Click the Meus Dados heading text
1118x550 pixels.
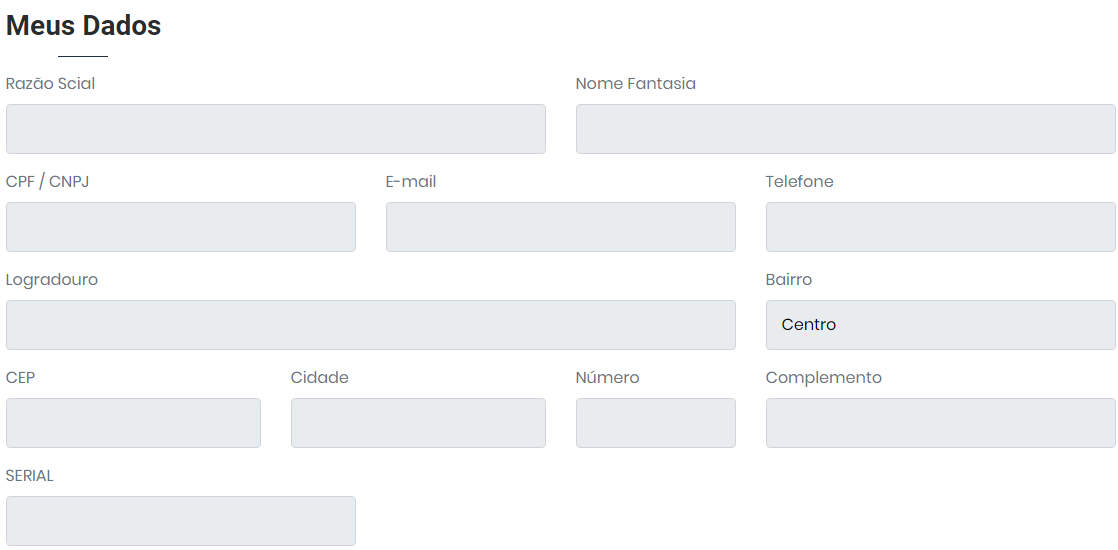pos(83,26)
